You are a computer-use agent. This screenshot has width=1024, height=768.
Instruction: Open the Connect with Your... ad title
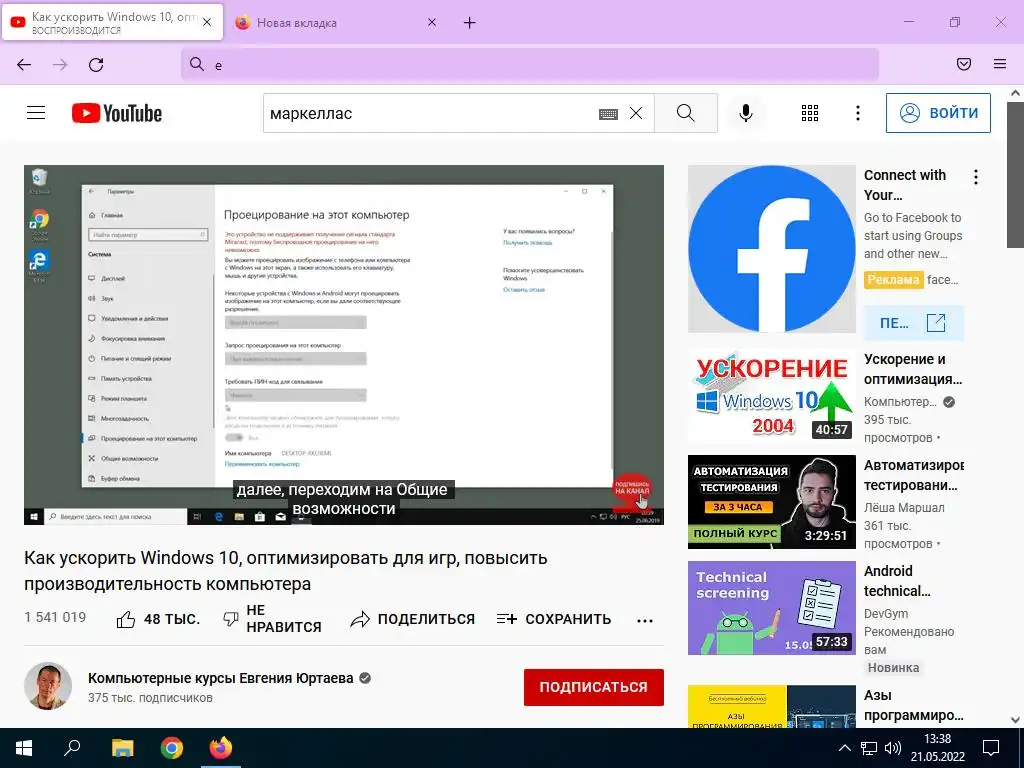tap(904, 185)
